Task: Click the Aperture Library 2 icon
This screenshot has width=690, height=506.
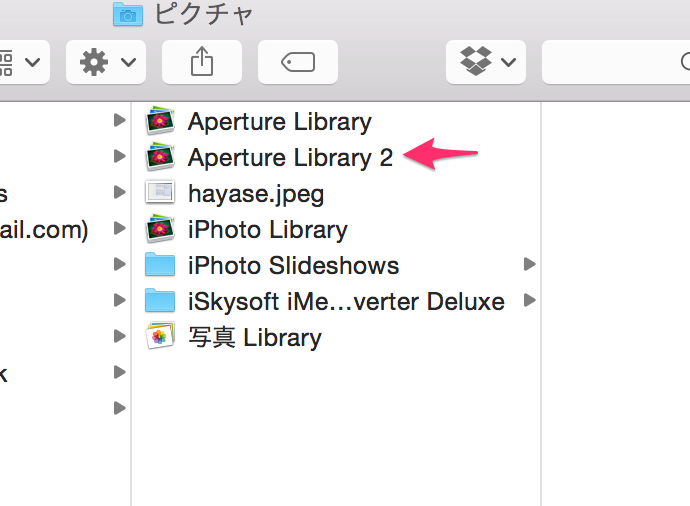Action: click(160, 158)
